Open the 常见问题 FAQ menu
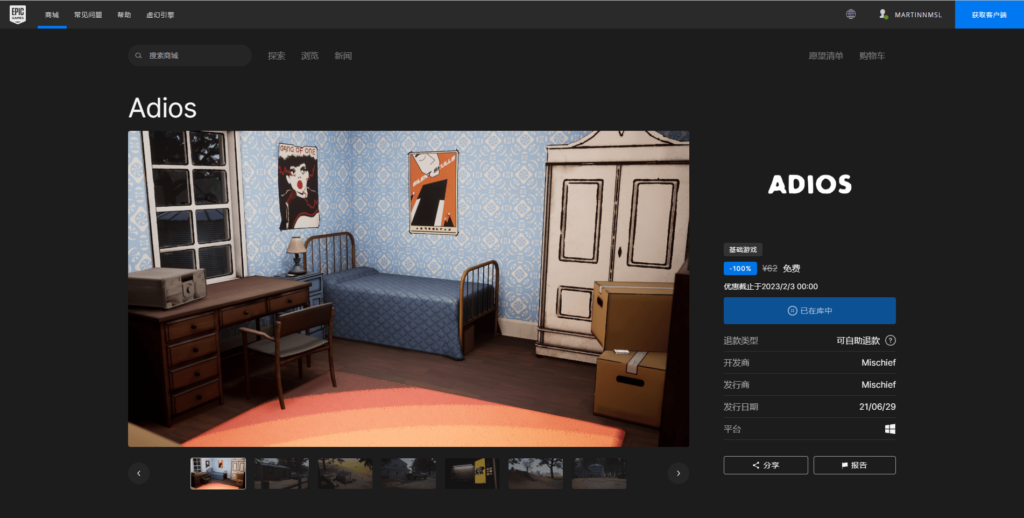This screenshot has height=518, width=1024. [88, 14]
